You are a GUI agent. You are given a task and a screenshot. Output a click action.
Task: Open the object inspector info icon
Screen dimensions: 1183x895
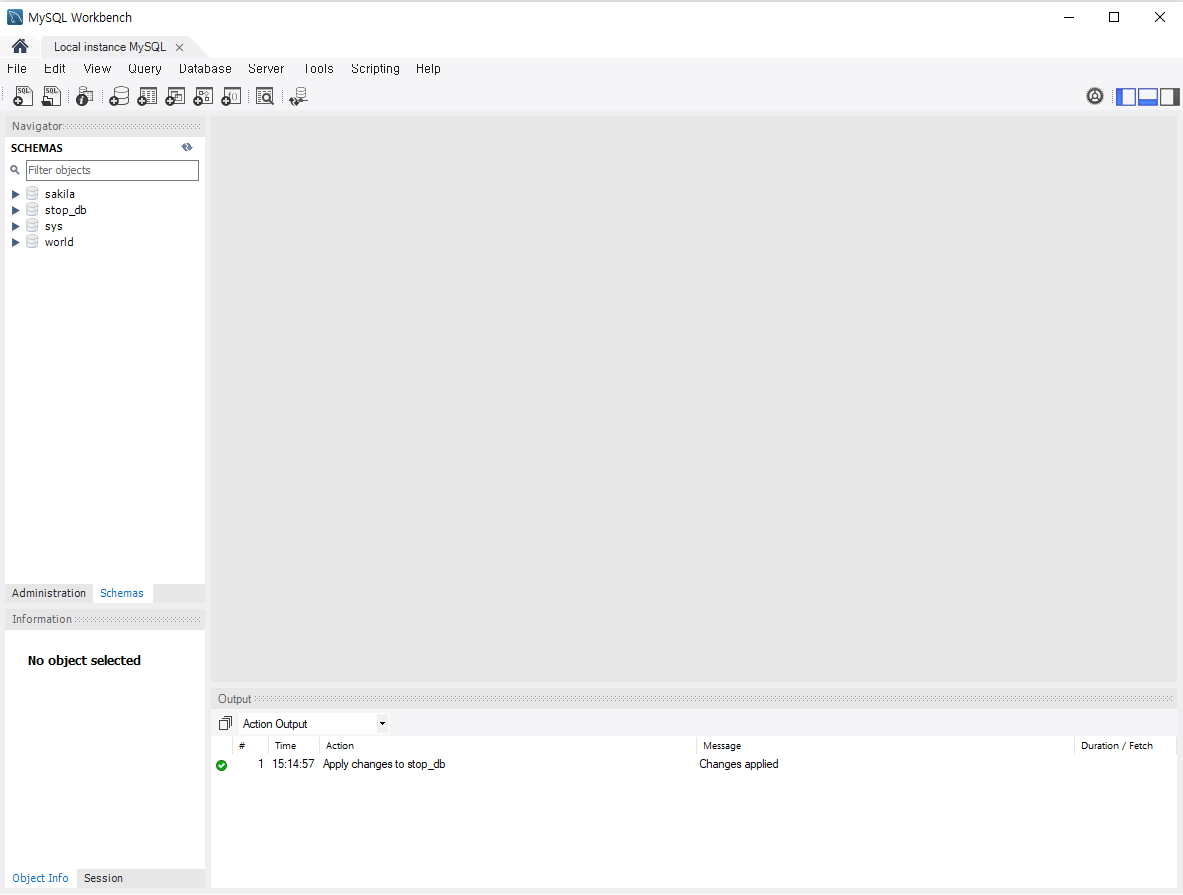(x=84, y=96)
